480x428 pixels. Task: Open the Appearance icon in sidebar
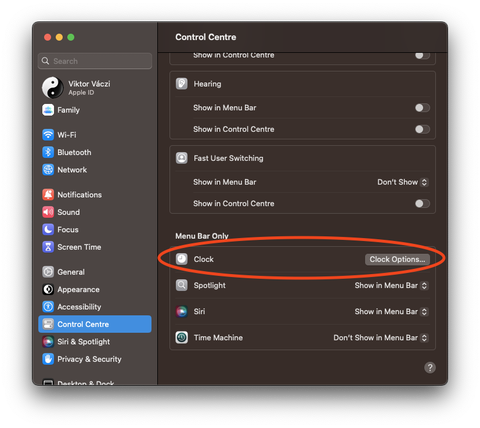[48, 289]
